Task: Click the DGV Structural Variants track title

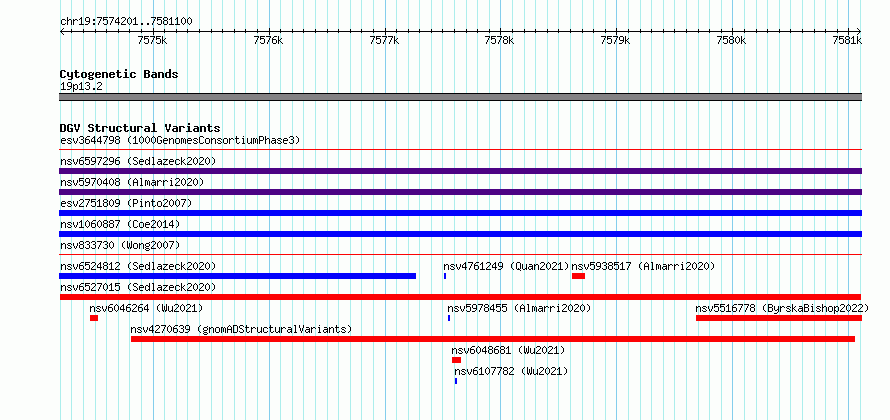Action: (140, 128)
